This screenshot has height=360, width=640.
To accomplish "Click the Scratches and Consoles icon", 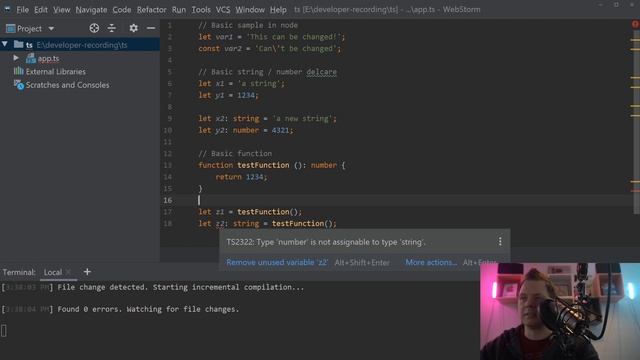I will point(18,84).
